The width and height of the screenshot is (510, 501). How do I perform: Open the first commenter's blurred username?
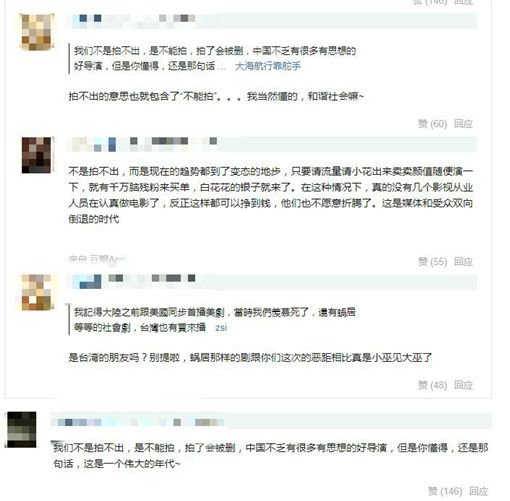pos(134,19)
